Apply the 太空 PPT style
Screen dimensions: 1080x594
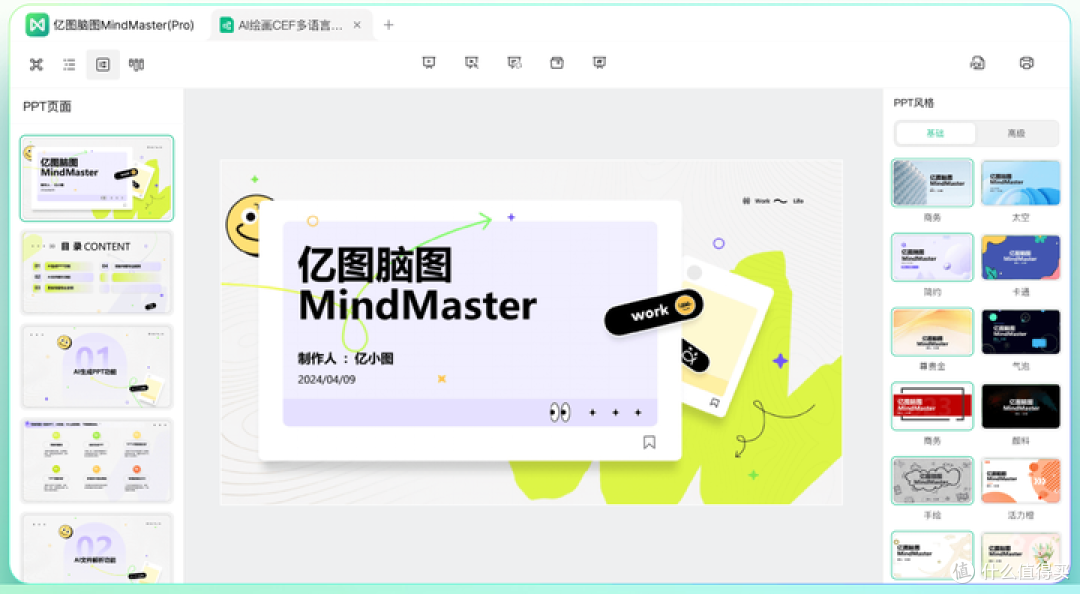pyautogui.click(x=1021, y=183)
